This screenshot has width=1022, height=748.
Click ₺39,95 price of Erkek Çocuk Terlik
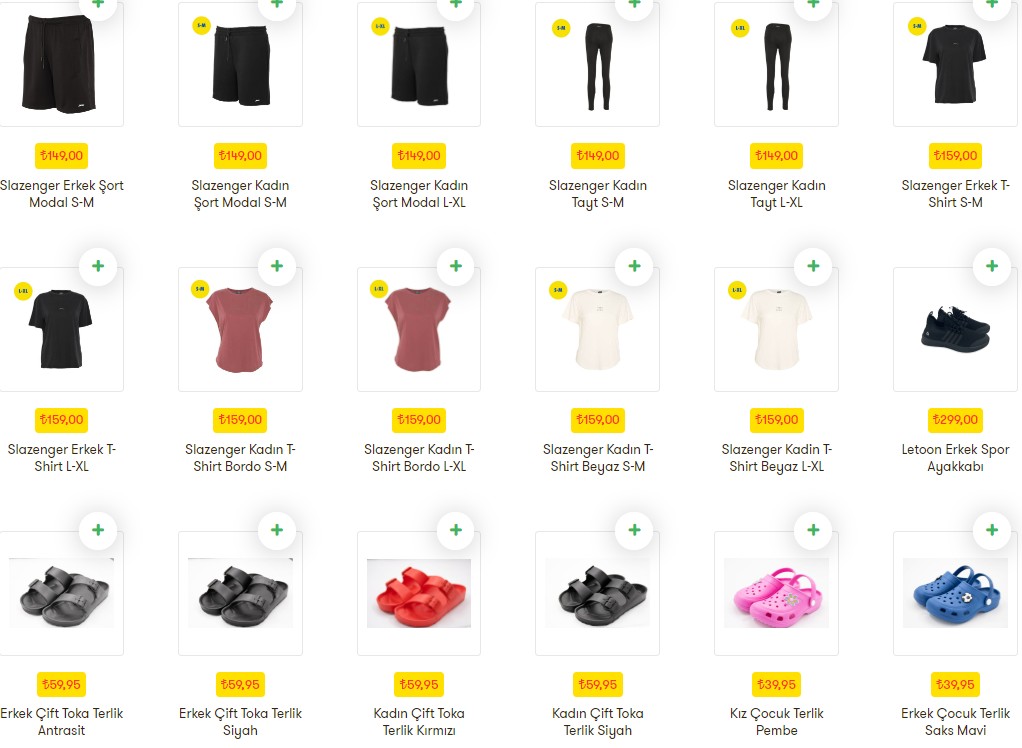[955, 684]
